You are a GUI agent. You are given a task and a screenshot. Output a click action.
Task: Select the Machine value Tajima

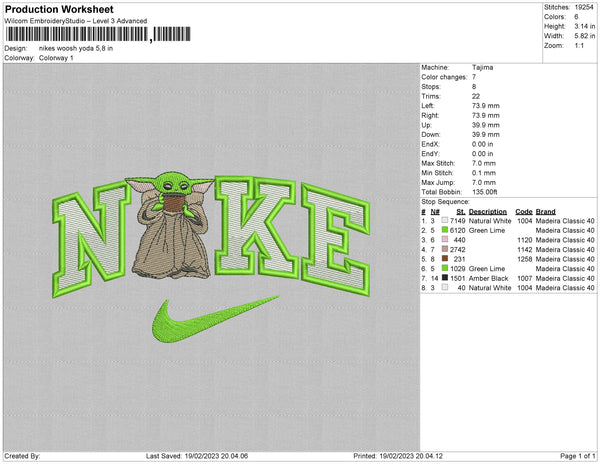click(x=483, y=67)
